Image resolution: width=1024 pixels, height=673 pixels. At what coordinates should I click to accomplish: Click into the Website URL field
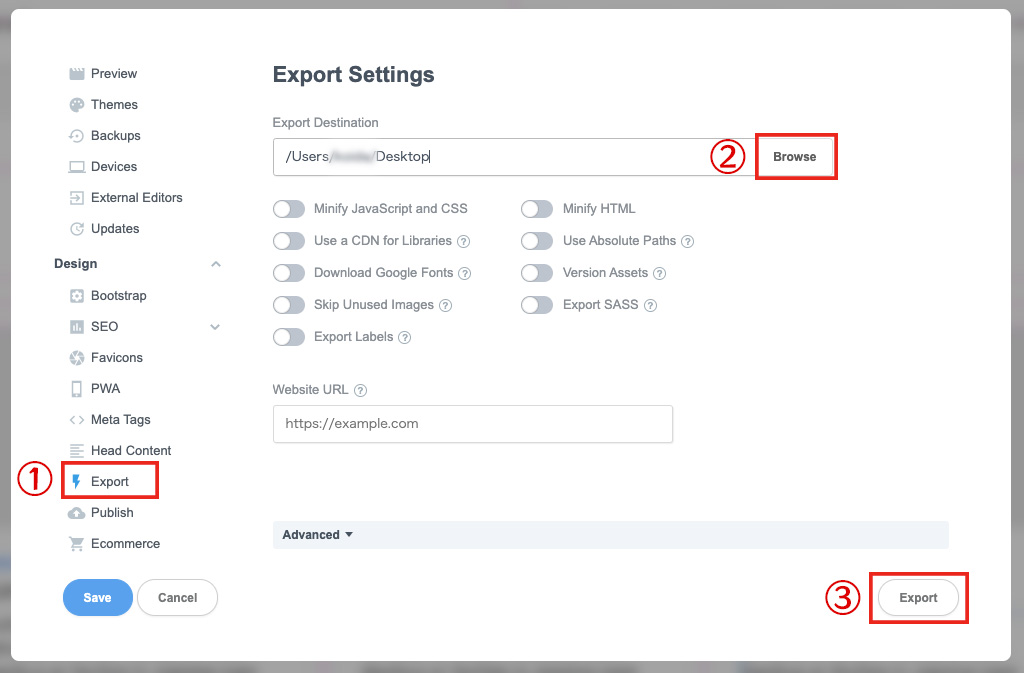point(472,424)
